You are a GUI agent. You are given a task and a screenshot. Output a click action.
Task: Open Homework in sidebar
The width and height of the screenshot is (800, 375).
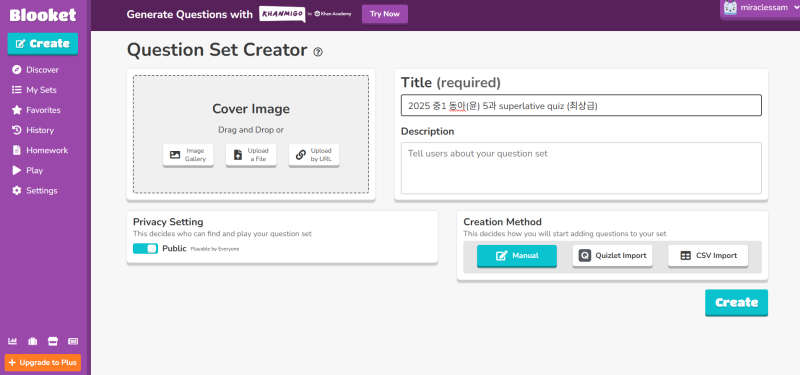pos(39,150)
